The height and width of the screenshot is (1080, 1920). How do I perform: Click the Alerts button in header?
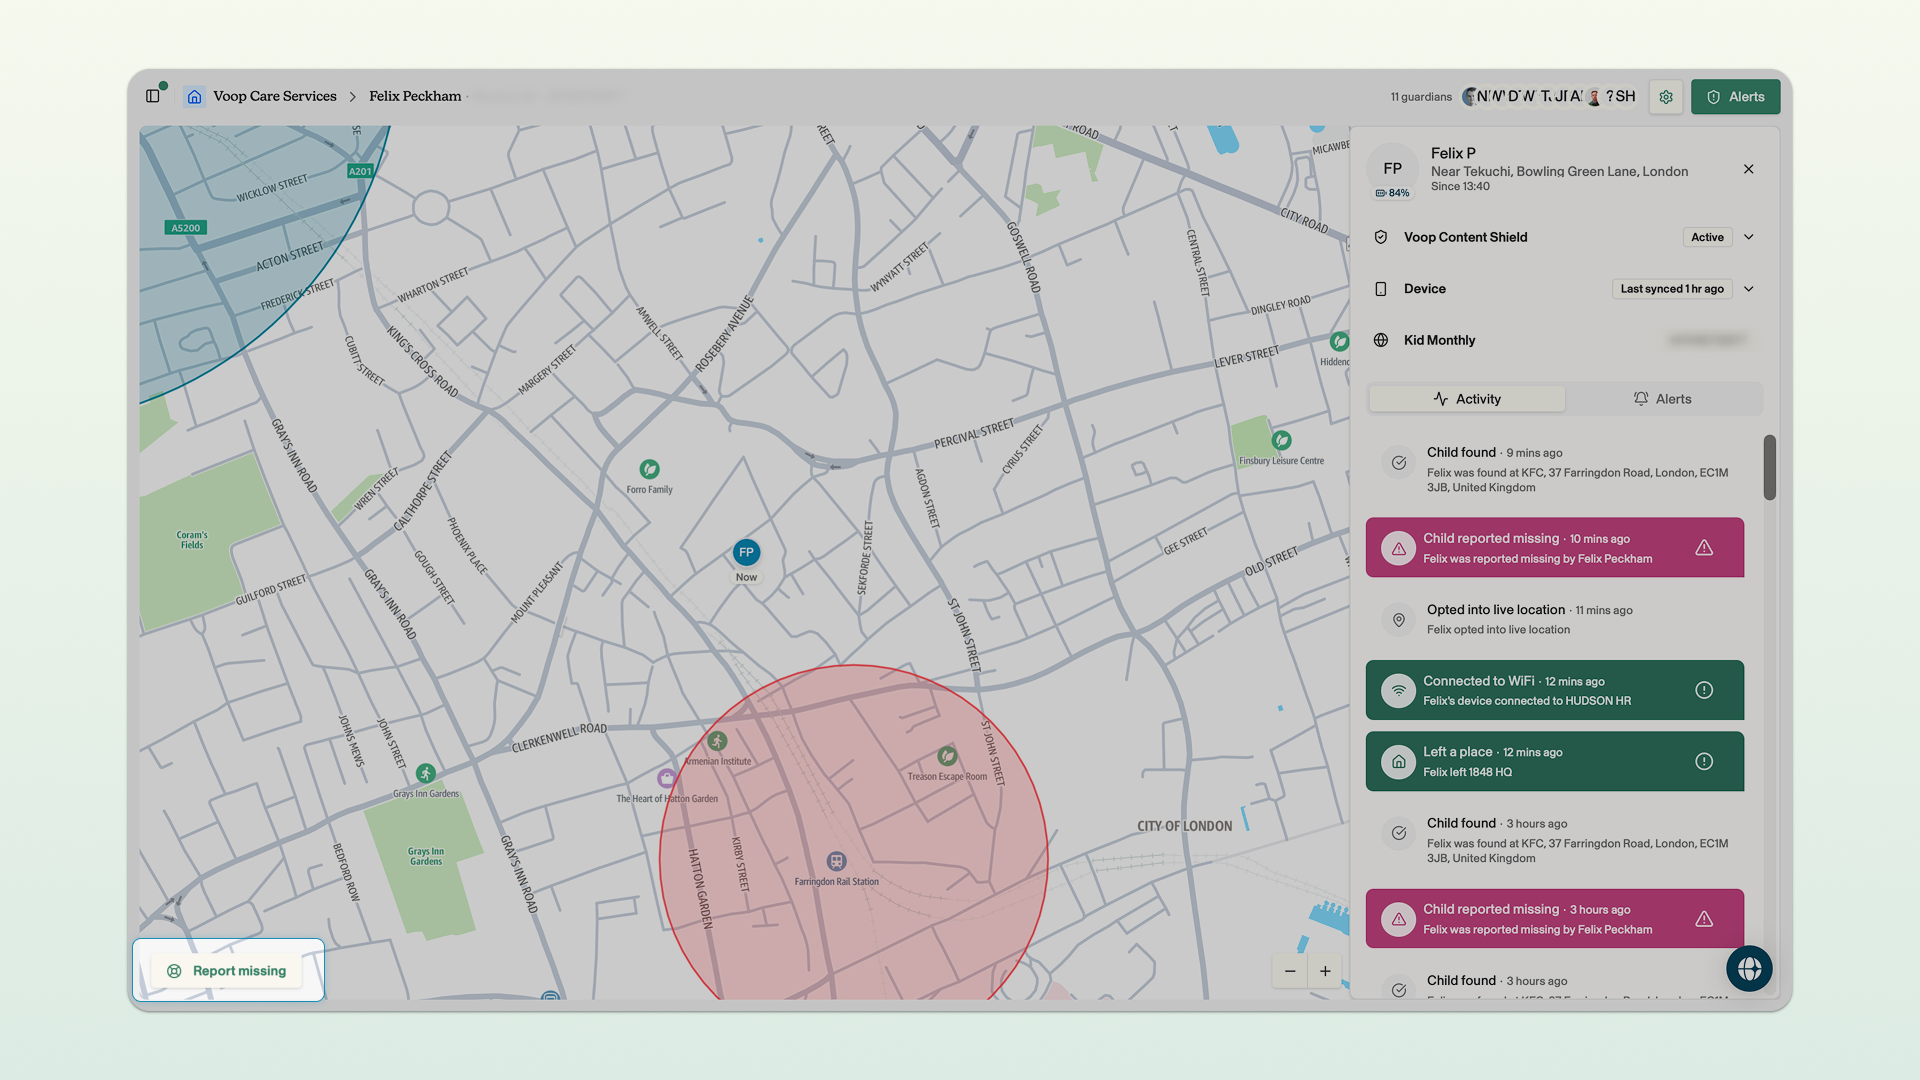[x=1735, y=97]
